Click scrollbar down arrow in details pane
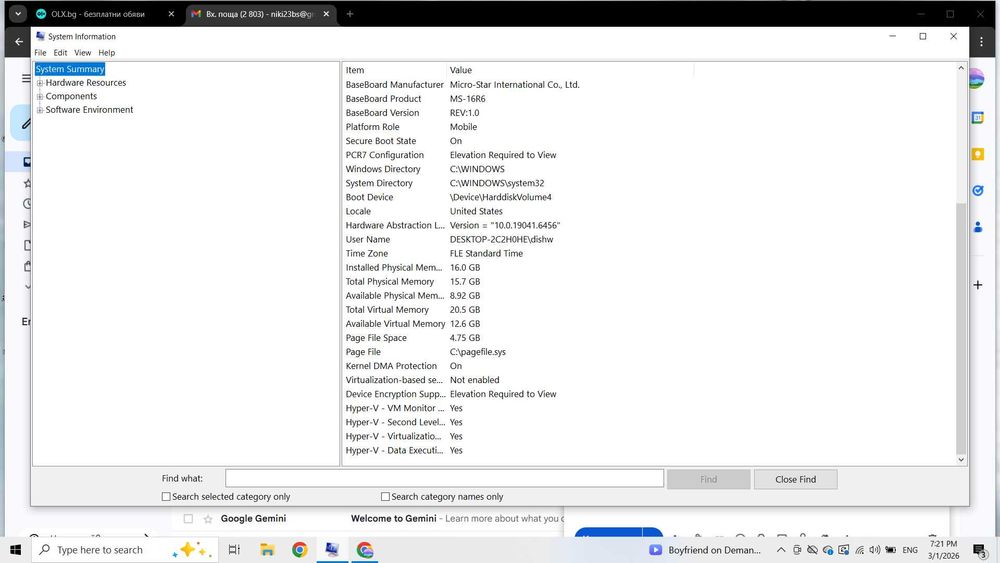 point(961,460)
